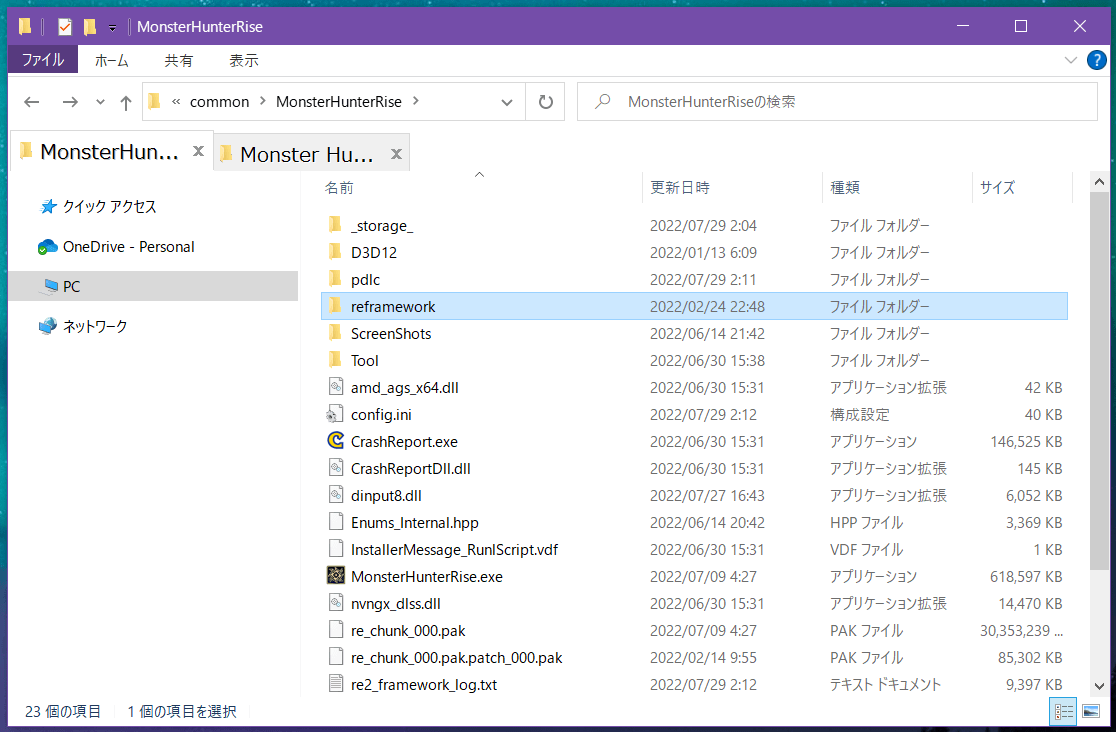Click the title bar folder icon
Image resolution: width=1116 pixels, height=732 pixels.
click(26, 27)
